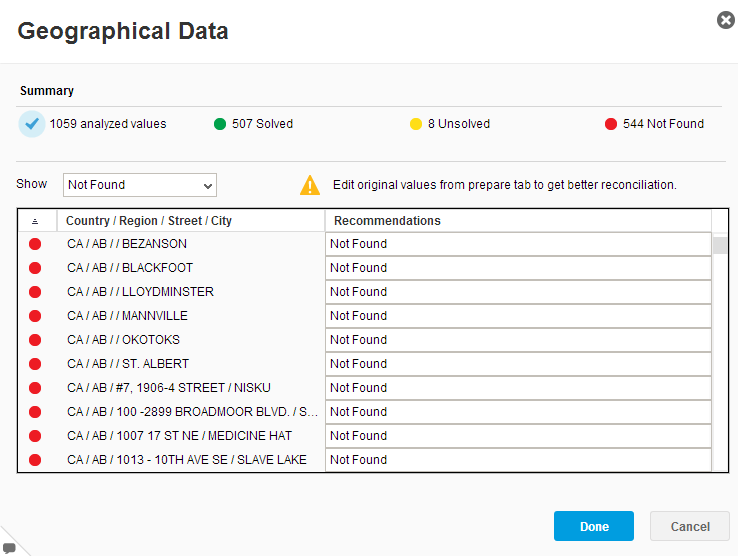738x556 pixels.
Task: Click the yellow Unsolved status dot
Action: (x=416, y=124)
